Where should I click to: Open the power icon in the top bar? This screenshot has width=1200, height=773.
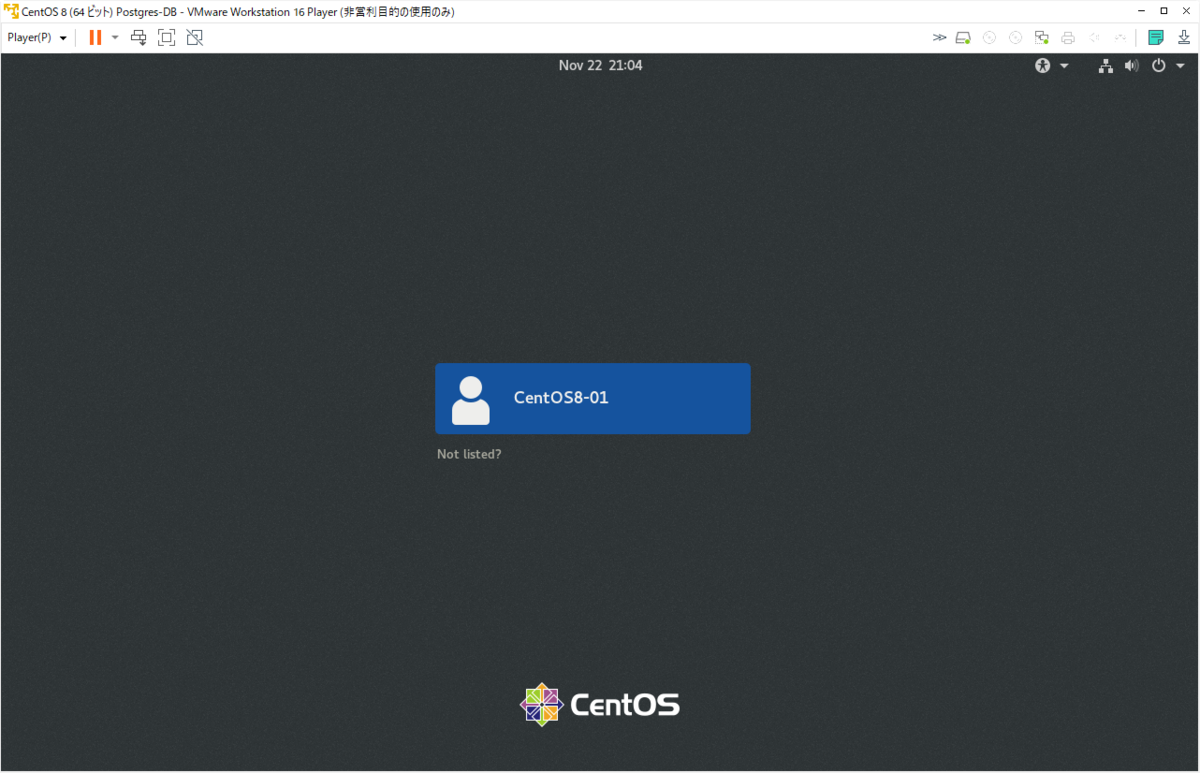pos(1158,66)
